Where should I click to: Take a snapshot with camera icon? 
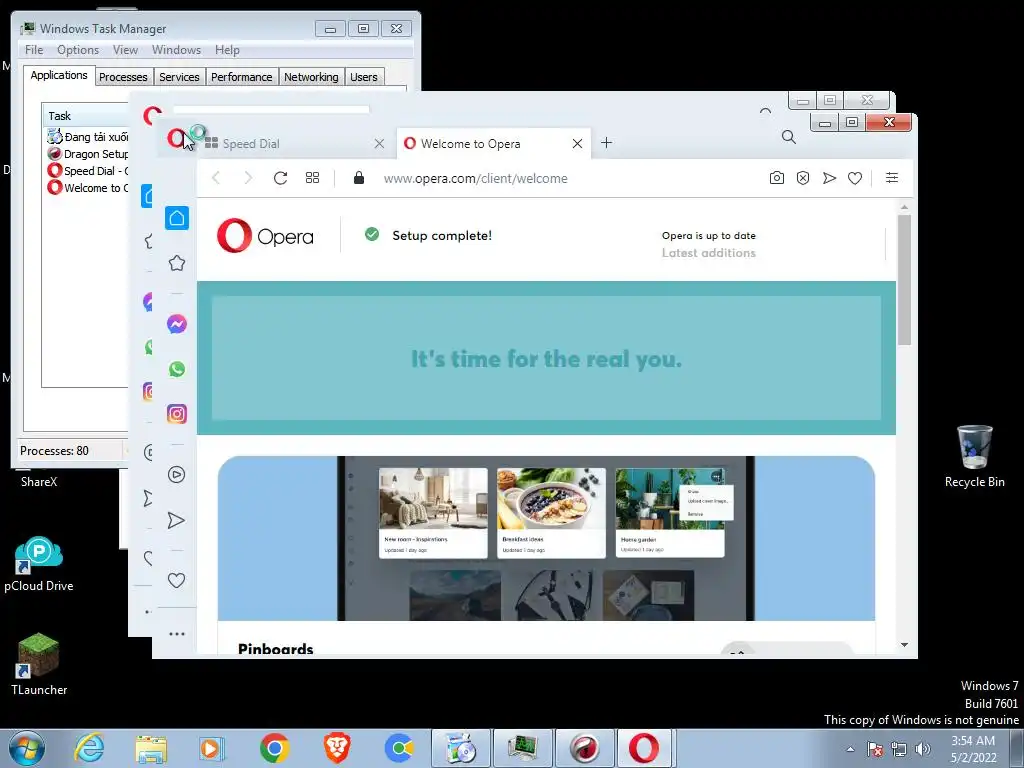point(776,178)
